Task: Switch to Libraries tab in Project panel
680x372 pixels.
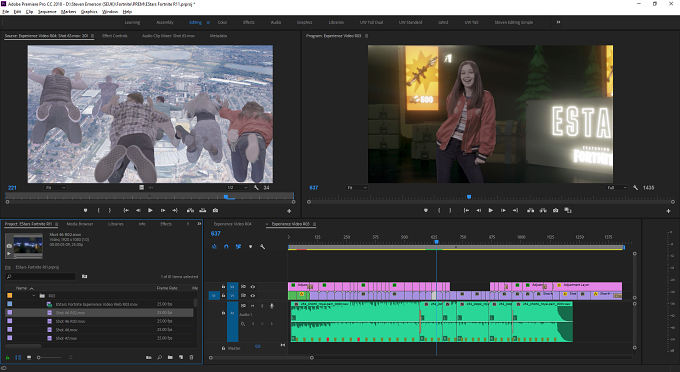Action: (115, 224)
